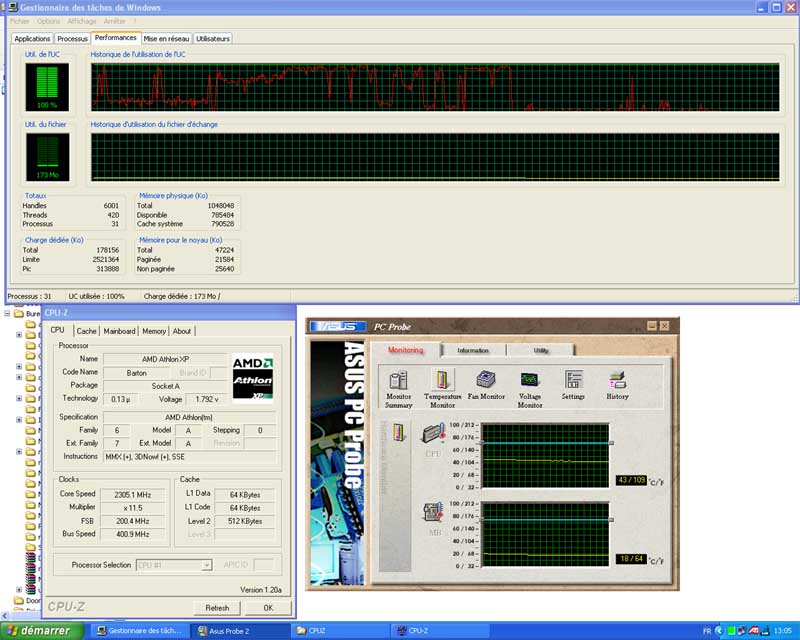Open the Cache tab in CPU-Z

click(86, 331)
